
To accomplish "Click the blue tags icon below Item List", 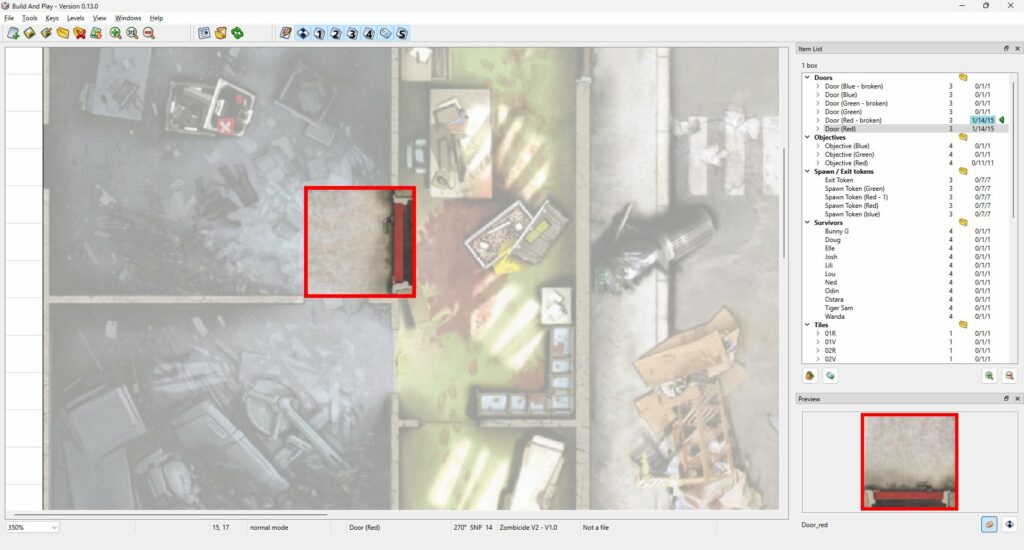I will (x=830, y=376).
